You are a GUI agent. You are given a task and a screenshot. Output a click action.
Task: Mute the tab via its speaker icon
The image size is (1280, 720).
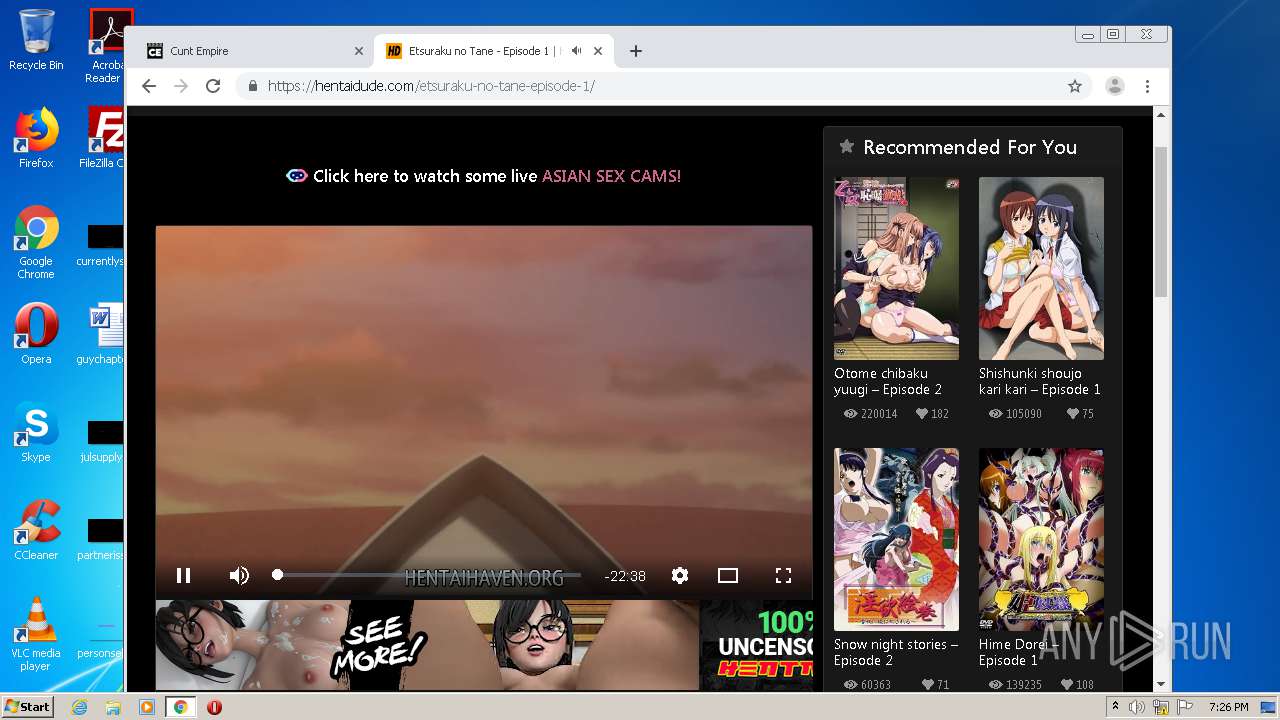(576, 51)
